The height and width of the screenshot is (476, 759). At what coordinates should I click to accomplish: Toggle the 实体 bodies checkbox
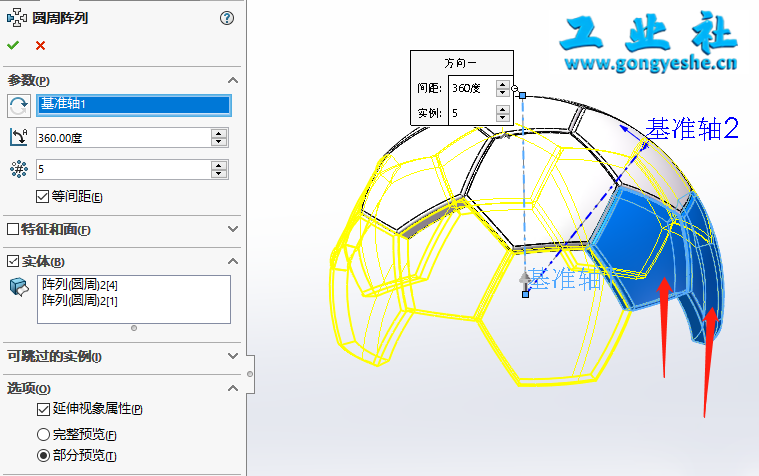[x=13, y=261]
